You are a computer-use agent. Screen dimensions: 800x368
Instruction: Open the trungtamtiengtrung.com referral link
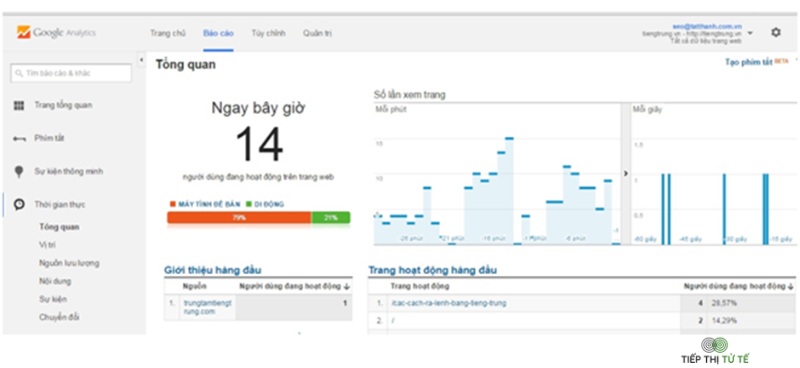click(207, 307)
